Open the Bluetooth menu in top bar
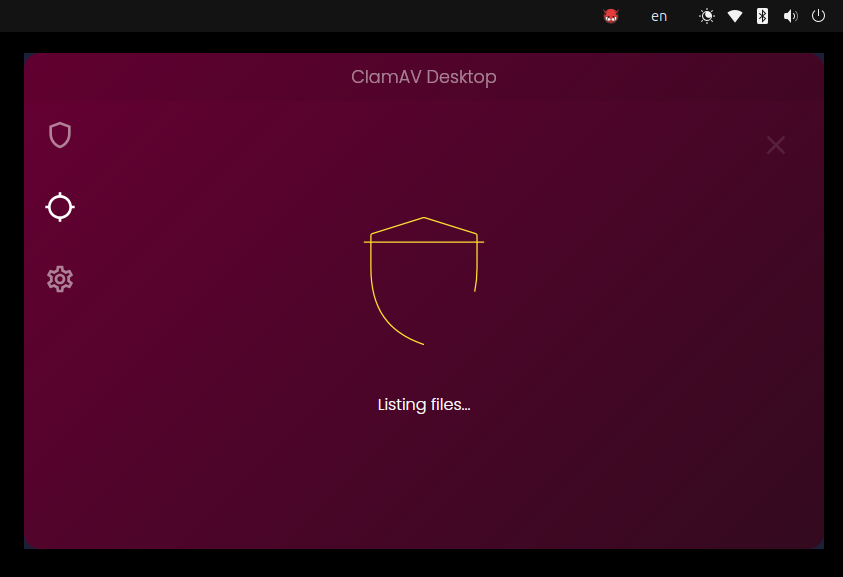Image resolution: width=843 pixels, height=577 pixels. [762, 16]
